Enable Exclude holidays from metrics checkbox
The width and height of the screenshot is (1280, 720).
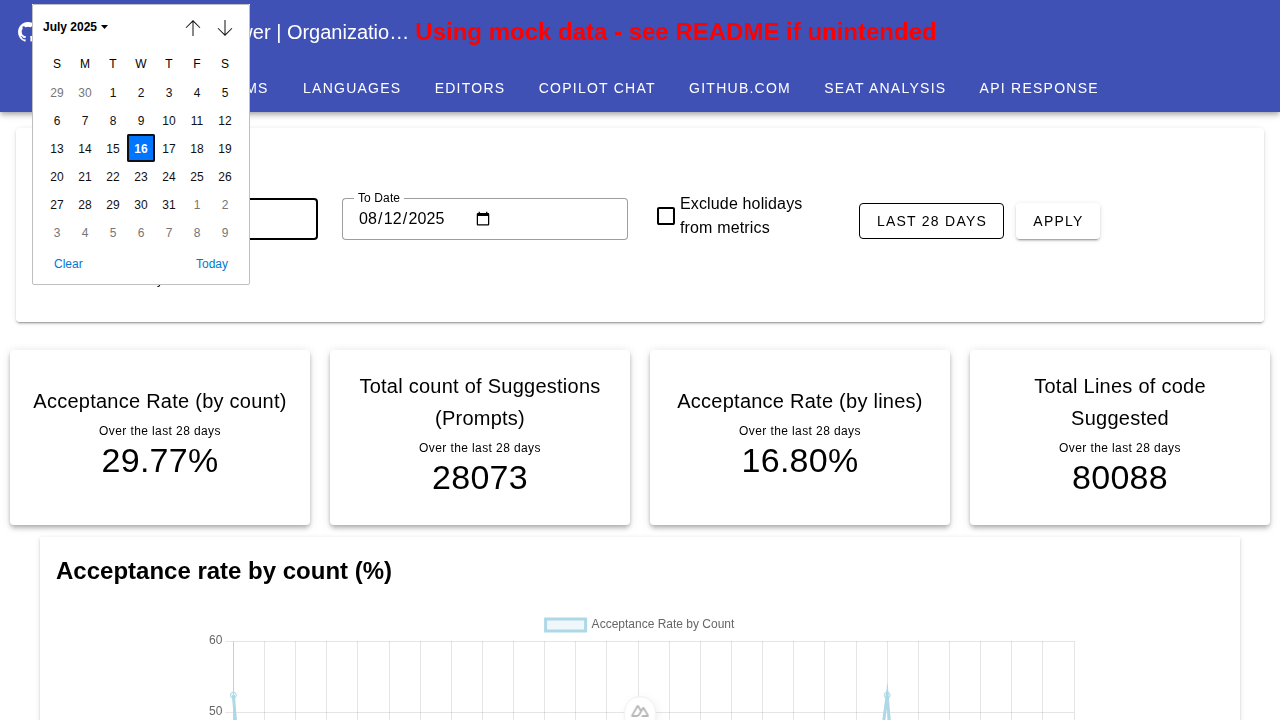click(x=666, y=216)
